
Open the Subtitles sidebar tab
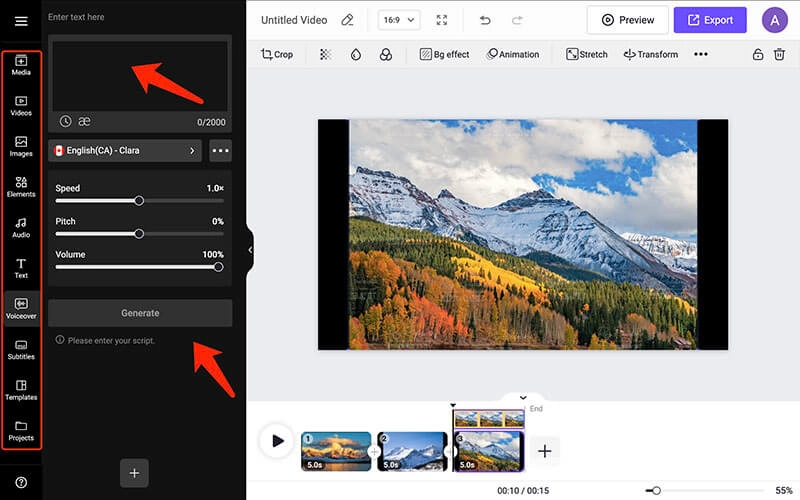click(x=21, y=349)
